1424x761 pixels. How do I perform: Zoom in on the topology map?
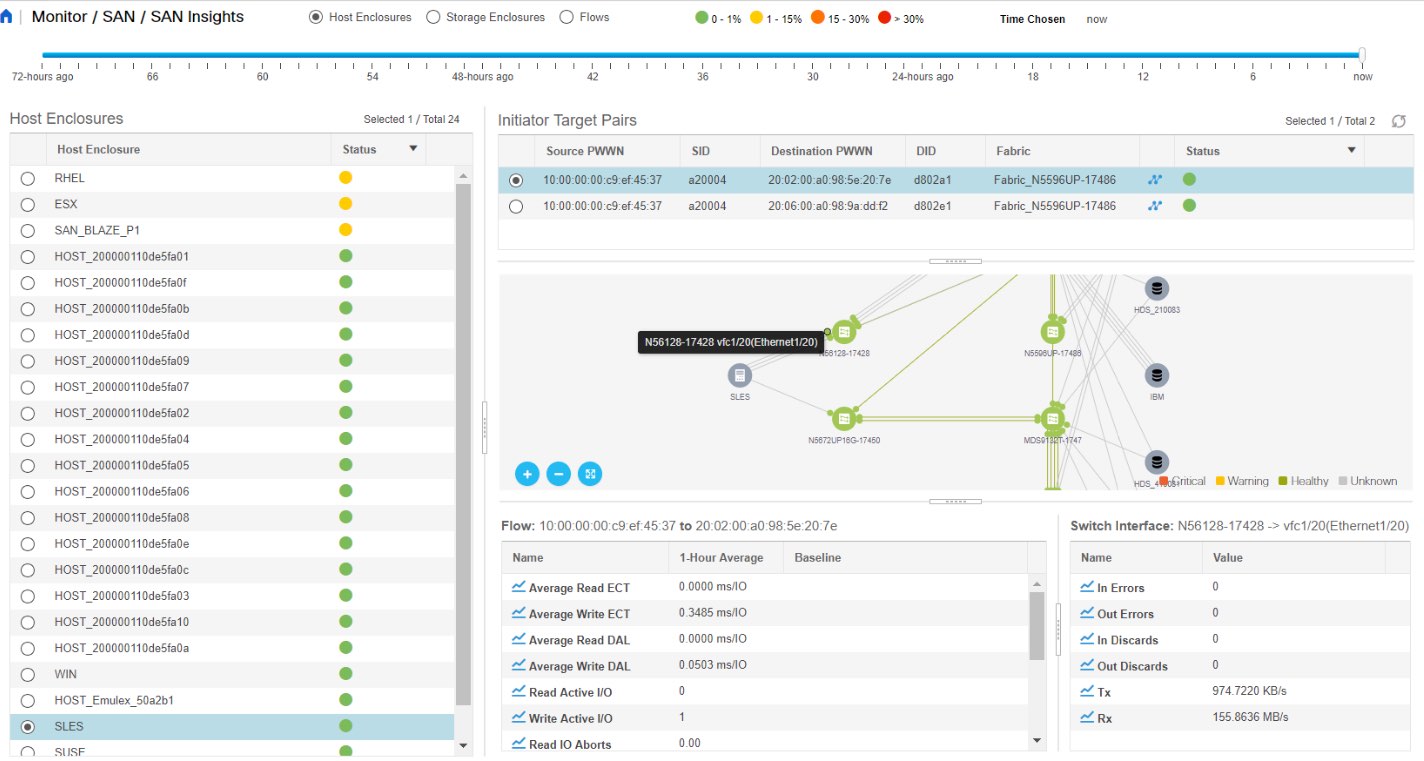pos(527,474)
